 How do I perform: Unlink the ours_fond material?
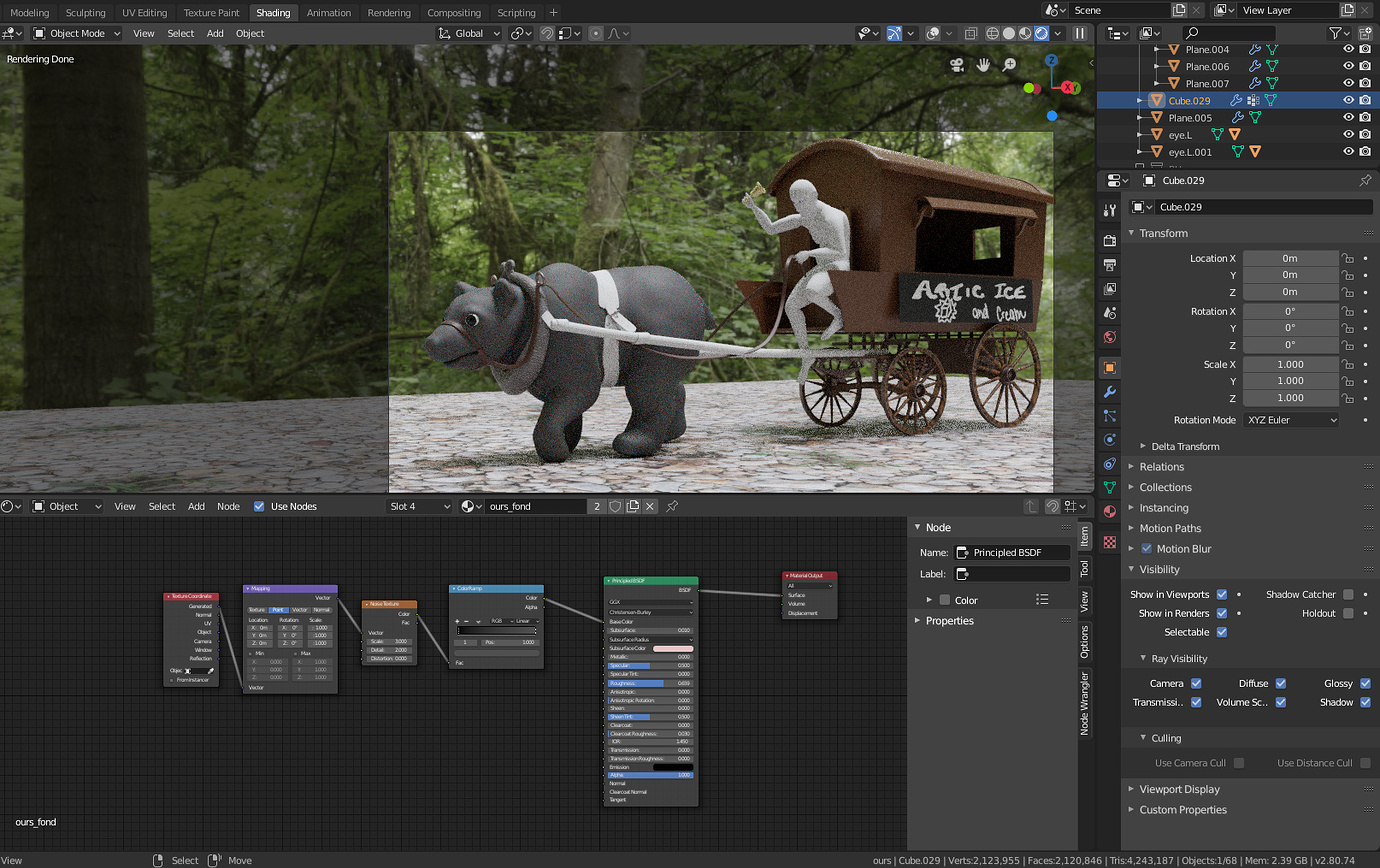650,506
